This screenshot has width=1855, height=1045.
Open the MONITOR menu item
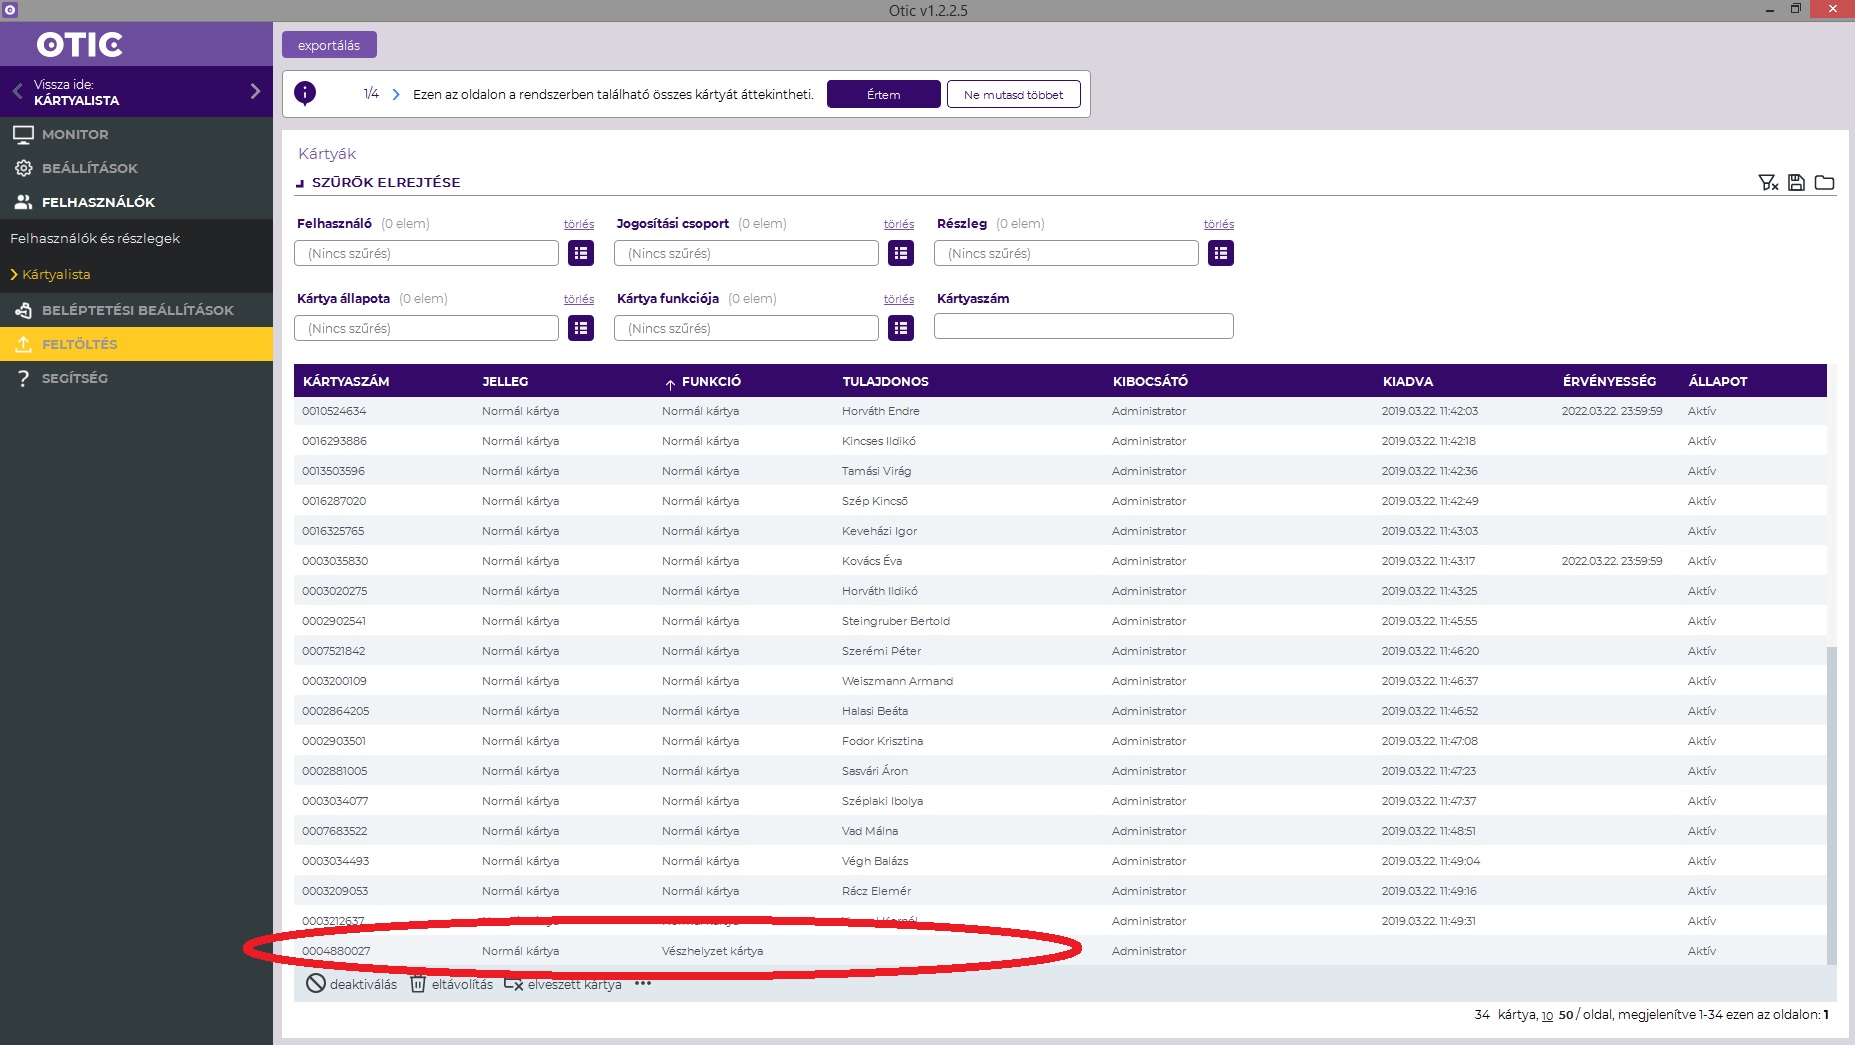75,134
